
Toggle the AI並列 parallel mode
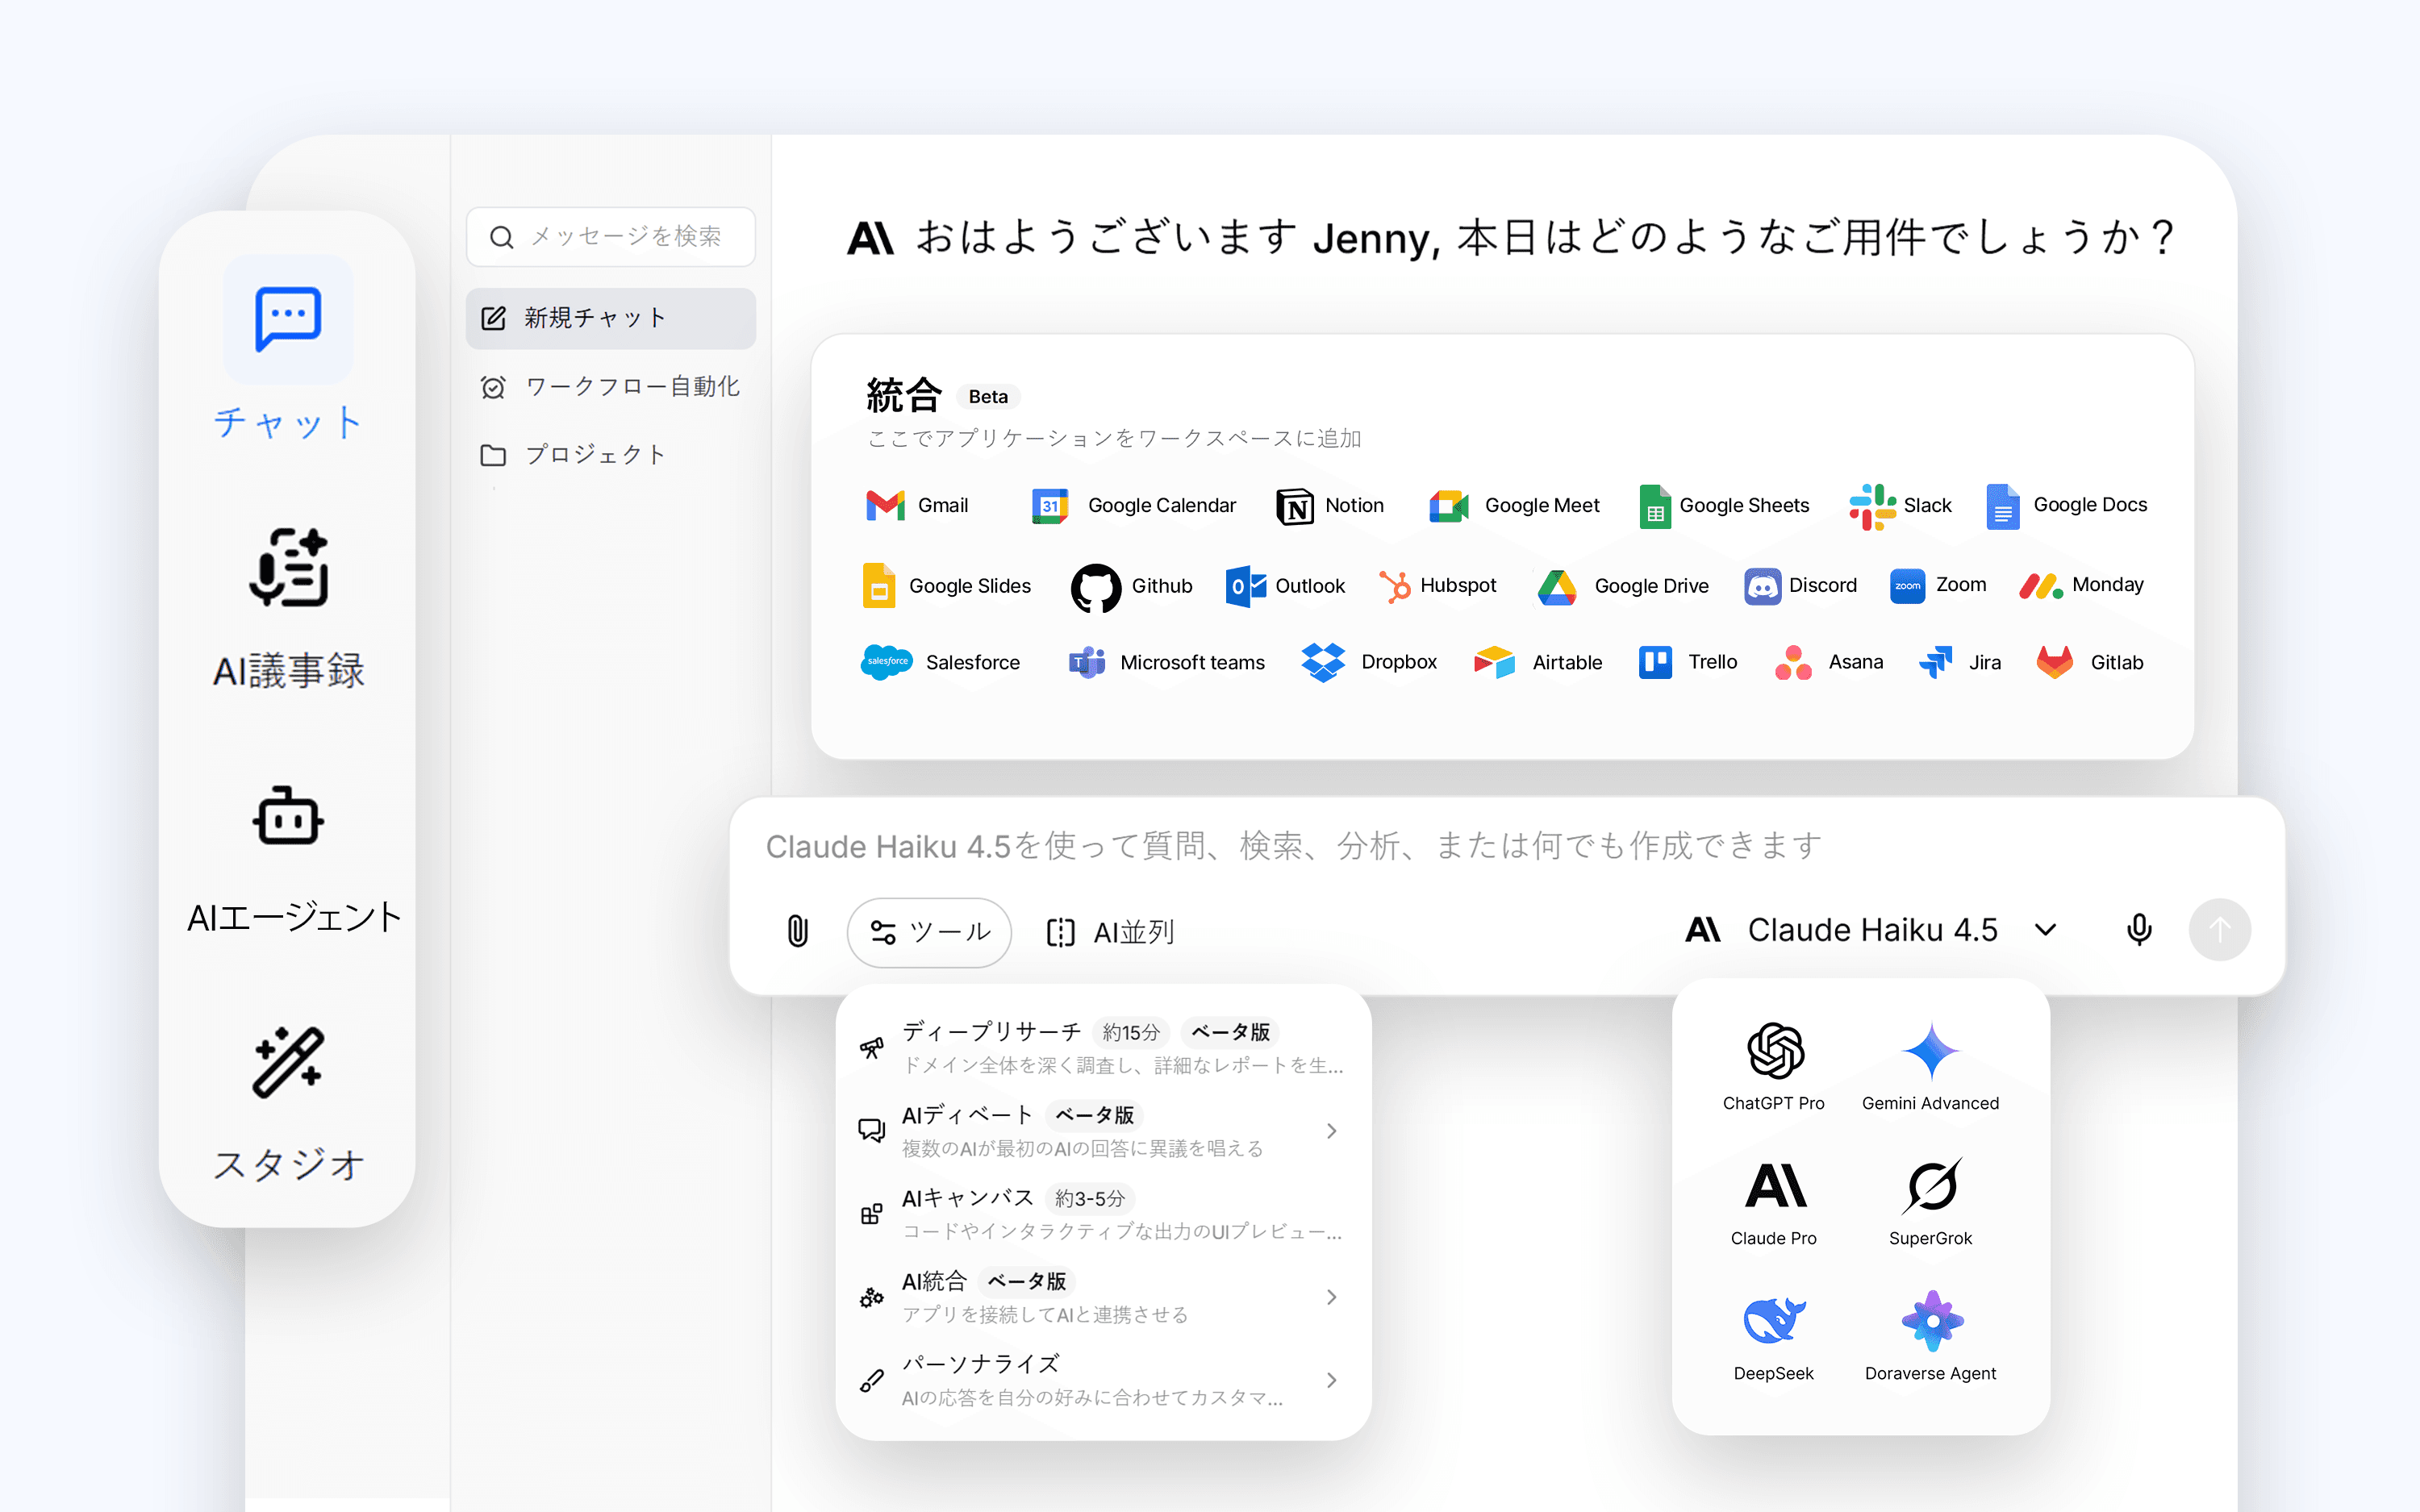(1110, 932)
